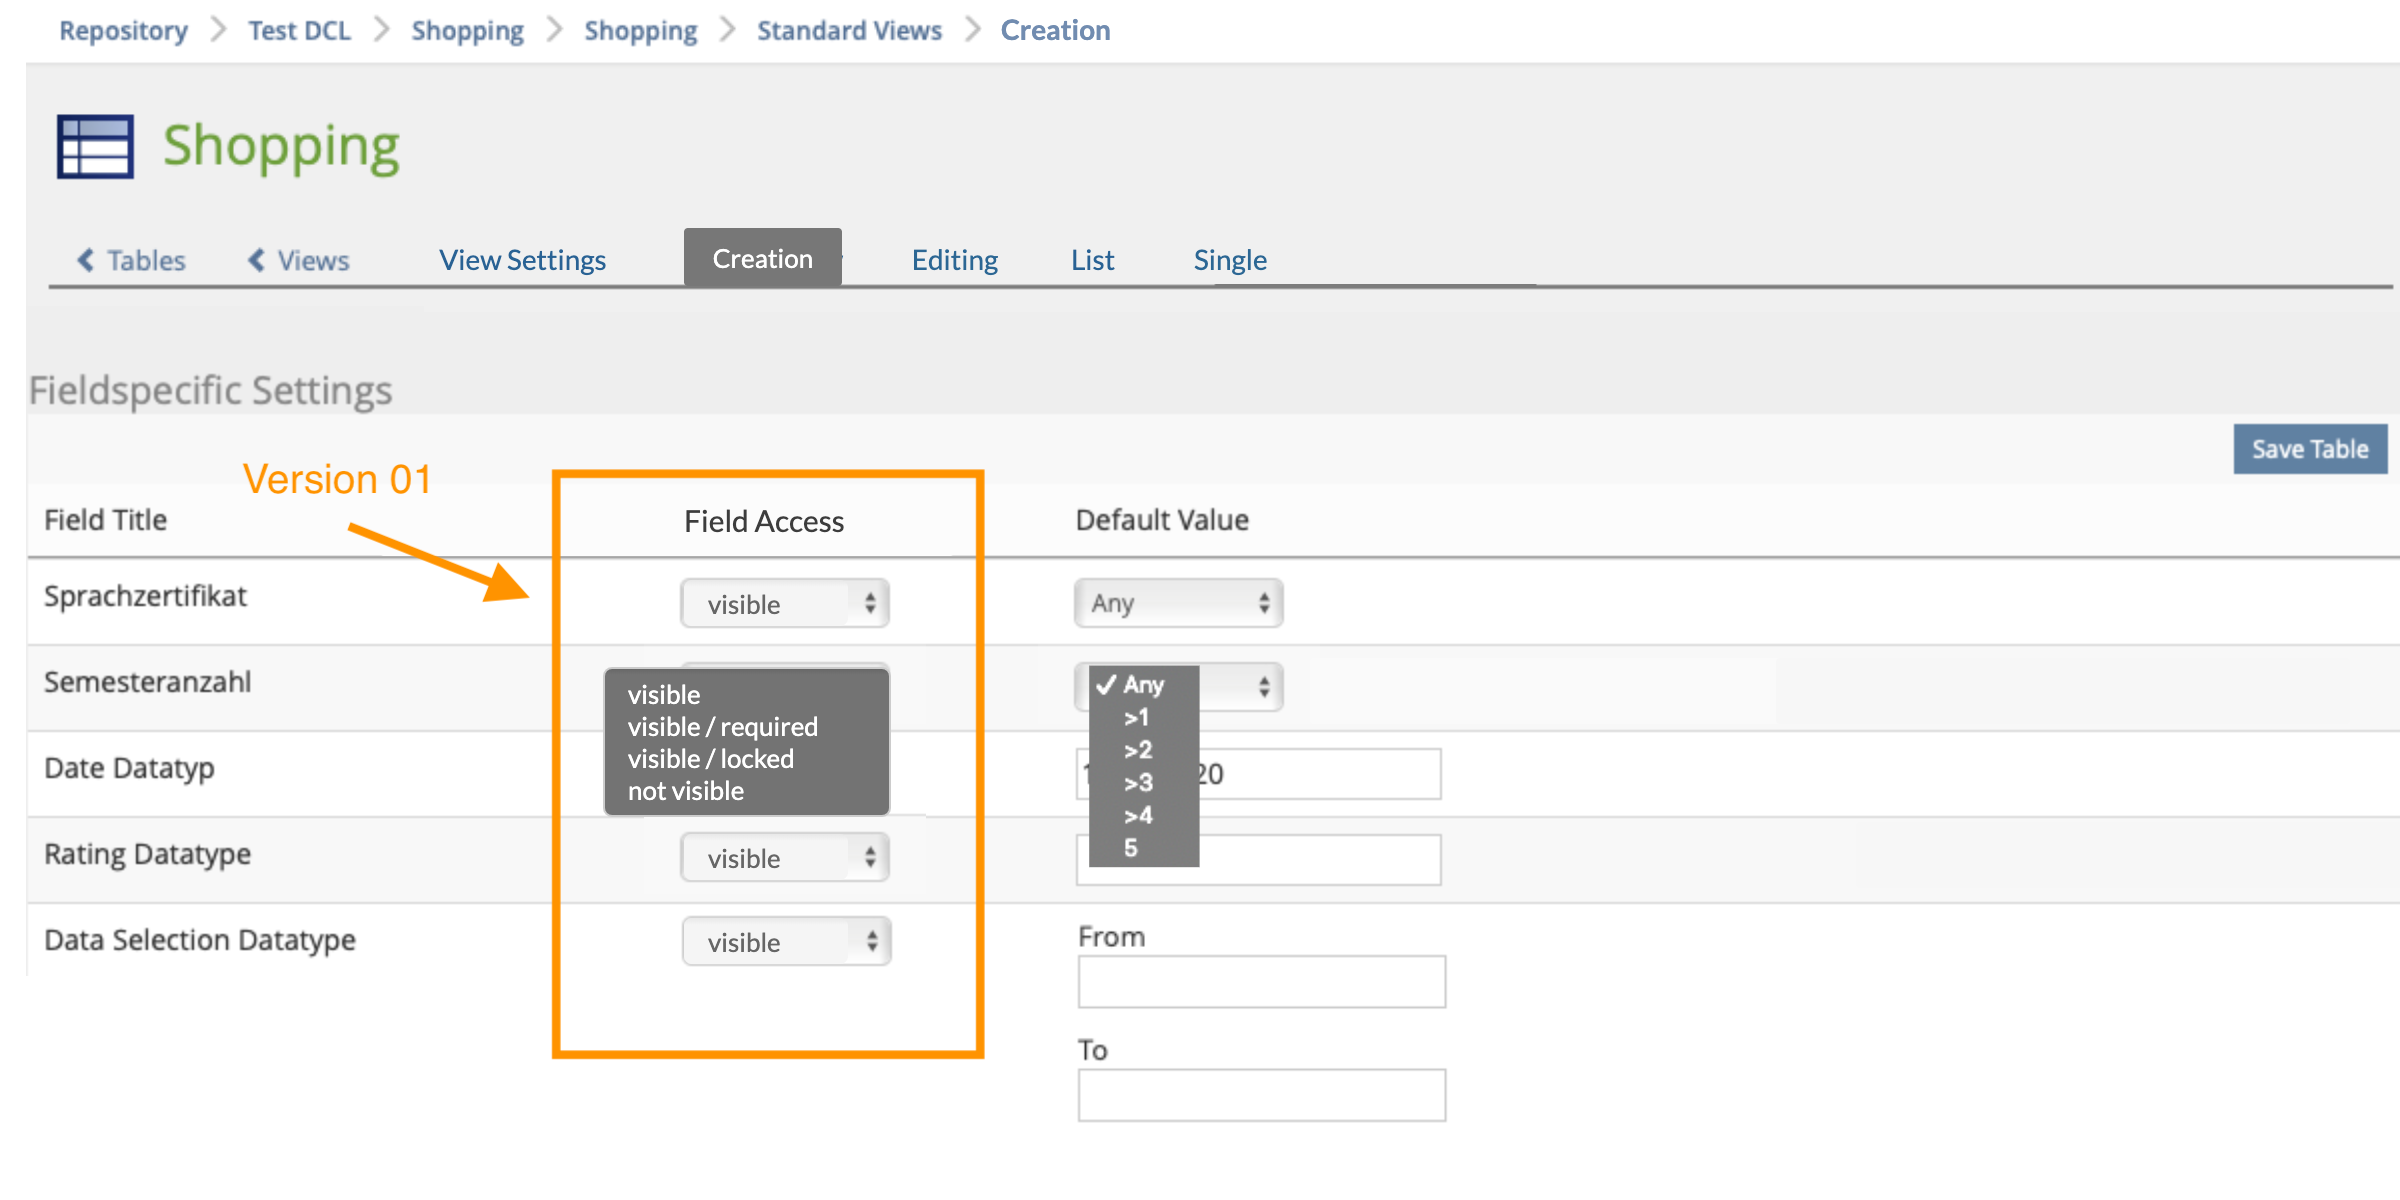Screen dimensions: 2400x1200
Task: Choose 'visible / locked' option
Action: 710,759
